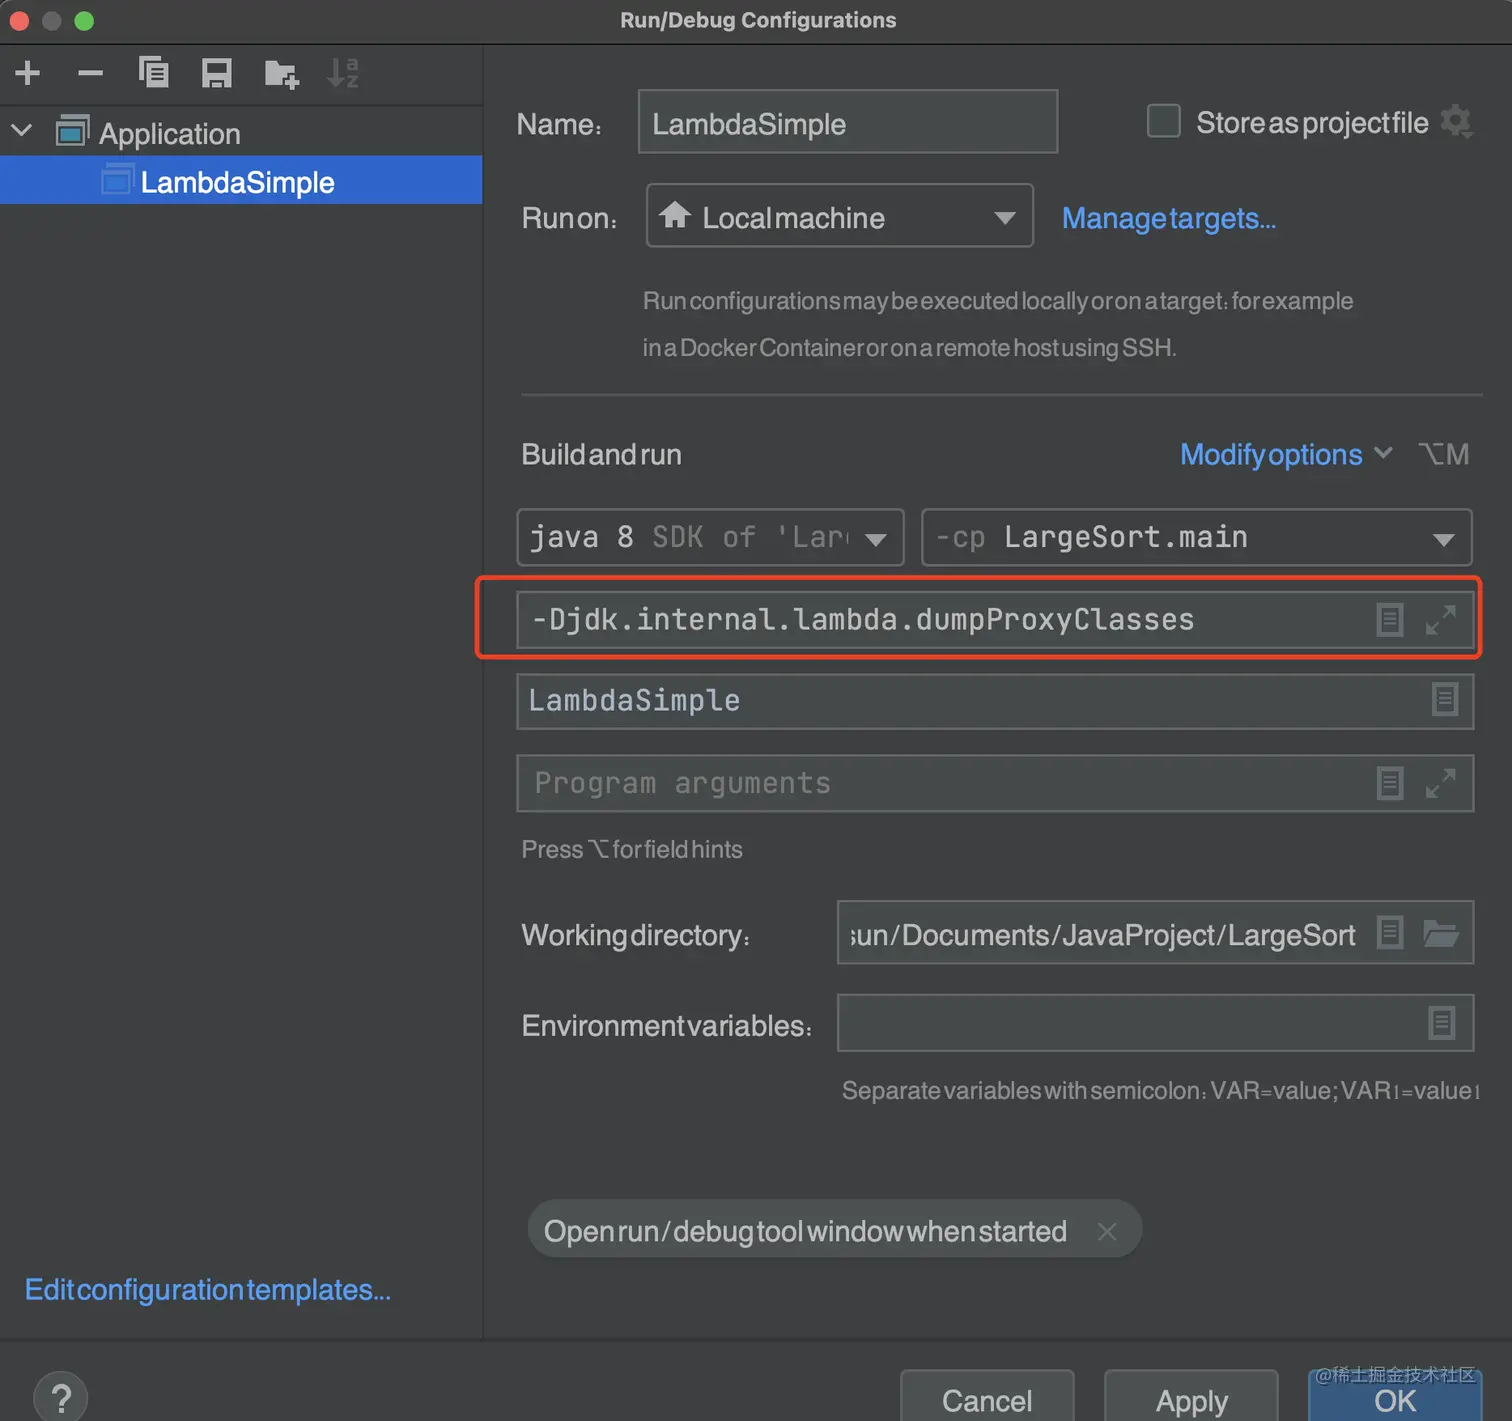Create a new configuration folder

click(280, 72)
